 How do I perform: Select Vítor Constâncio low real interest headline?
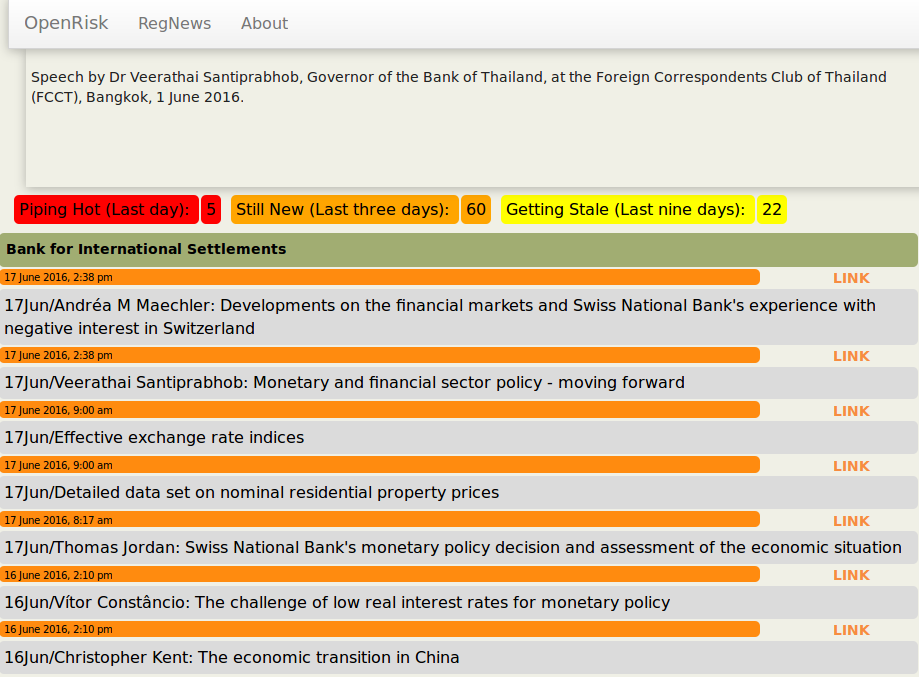point(459,603)
